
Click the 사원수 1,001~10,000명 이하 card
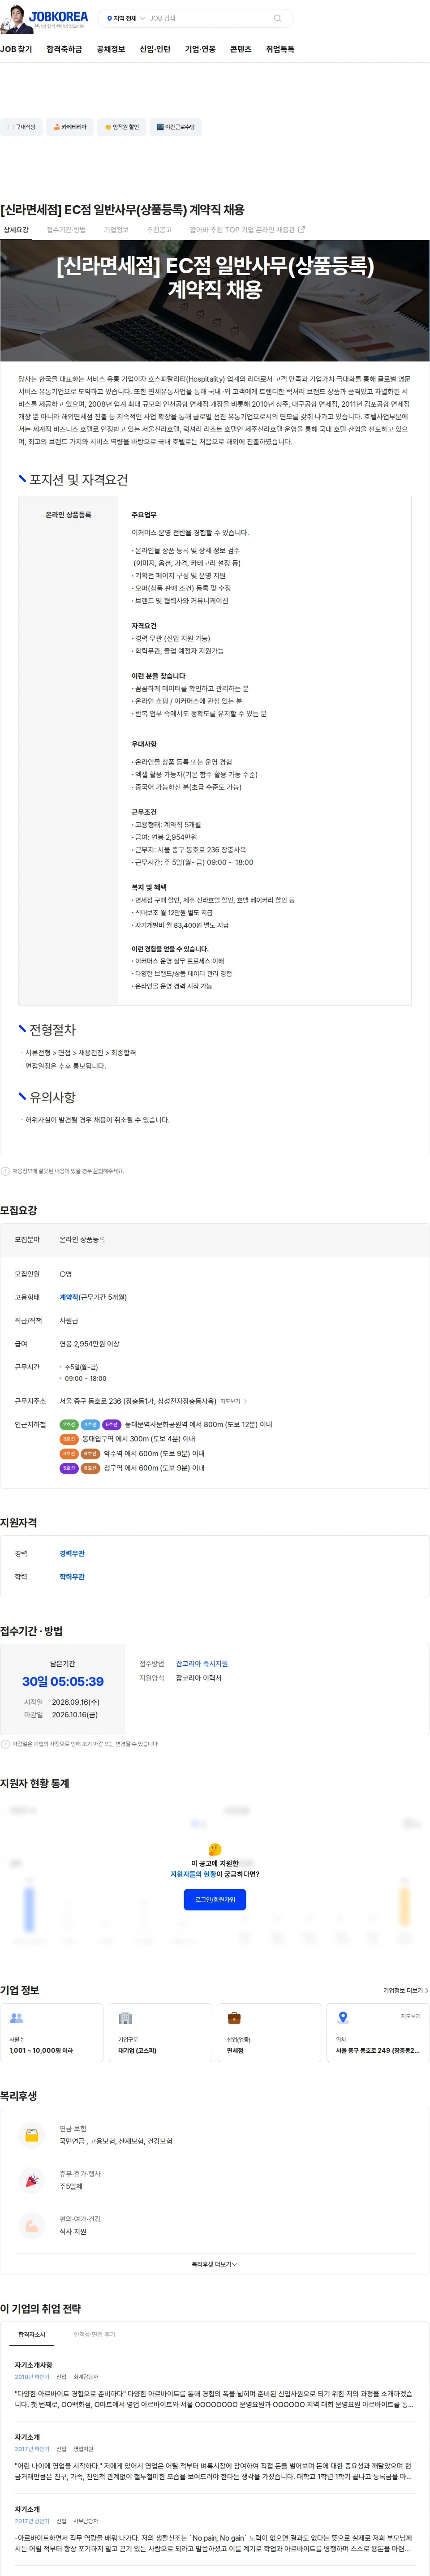[52, 2032]
